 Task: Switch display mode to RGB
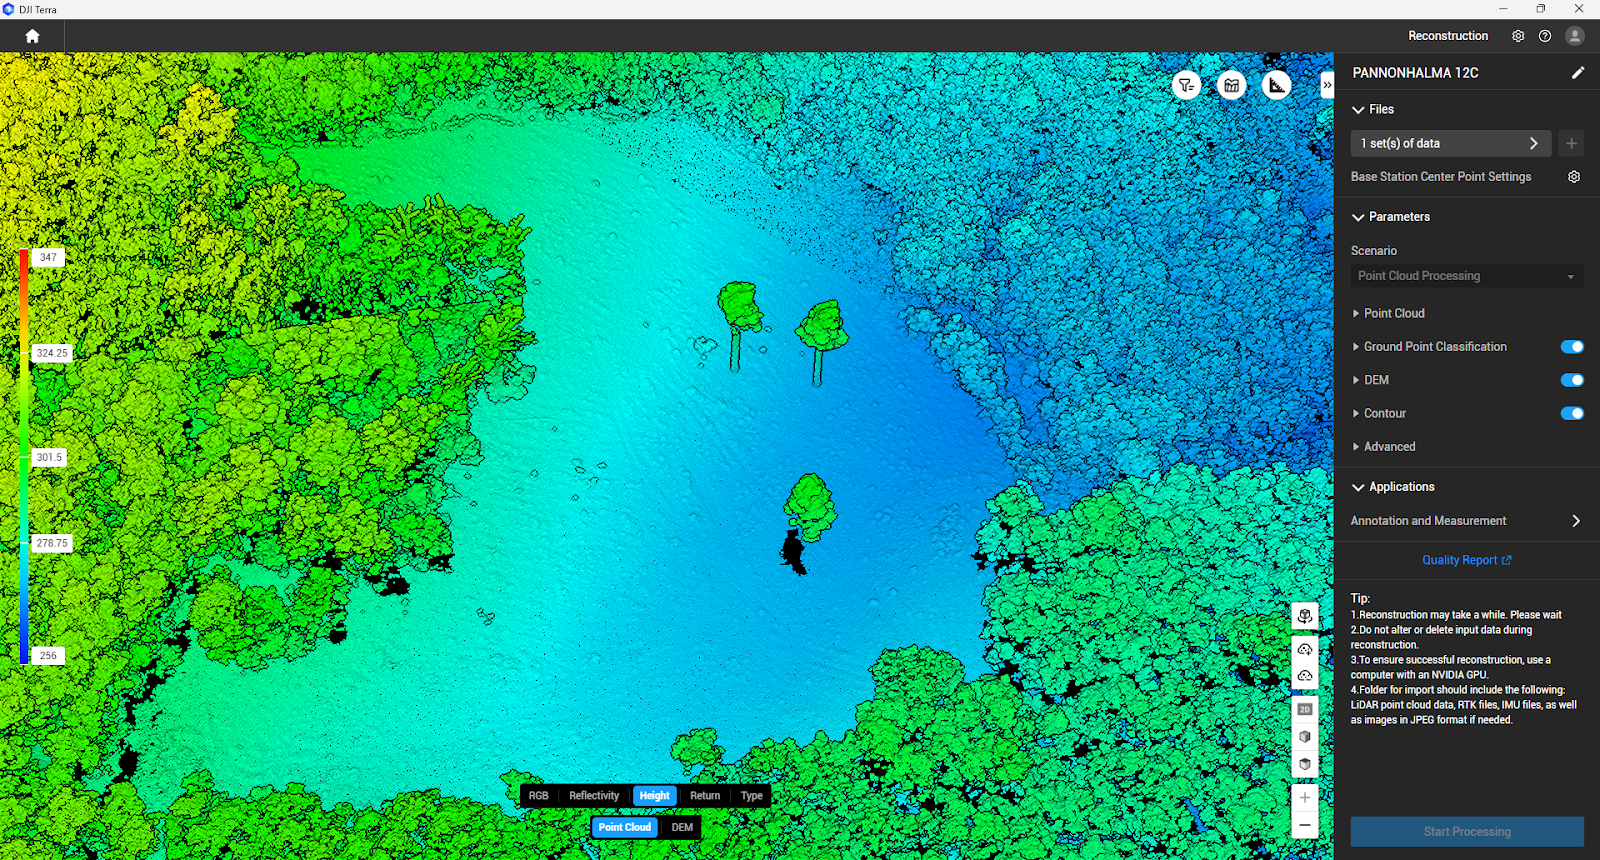[539, 796]
